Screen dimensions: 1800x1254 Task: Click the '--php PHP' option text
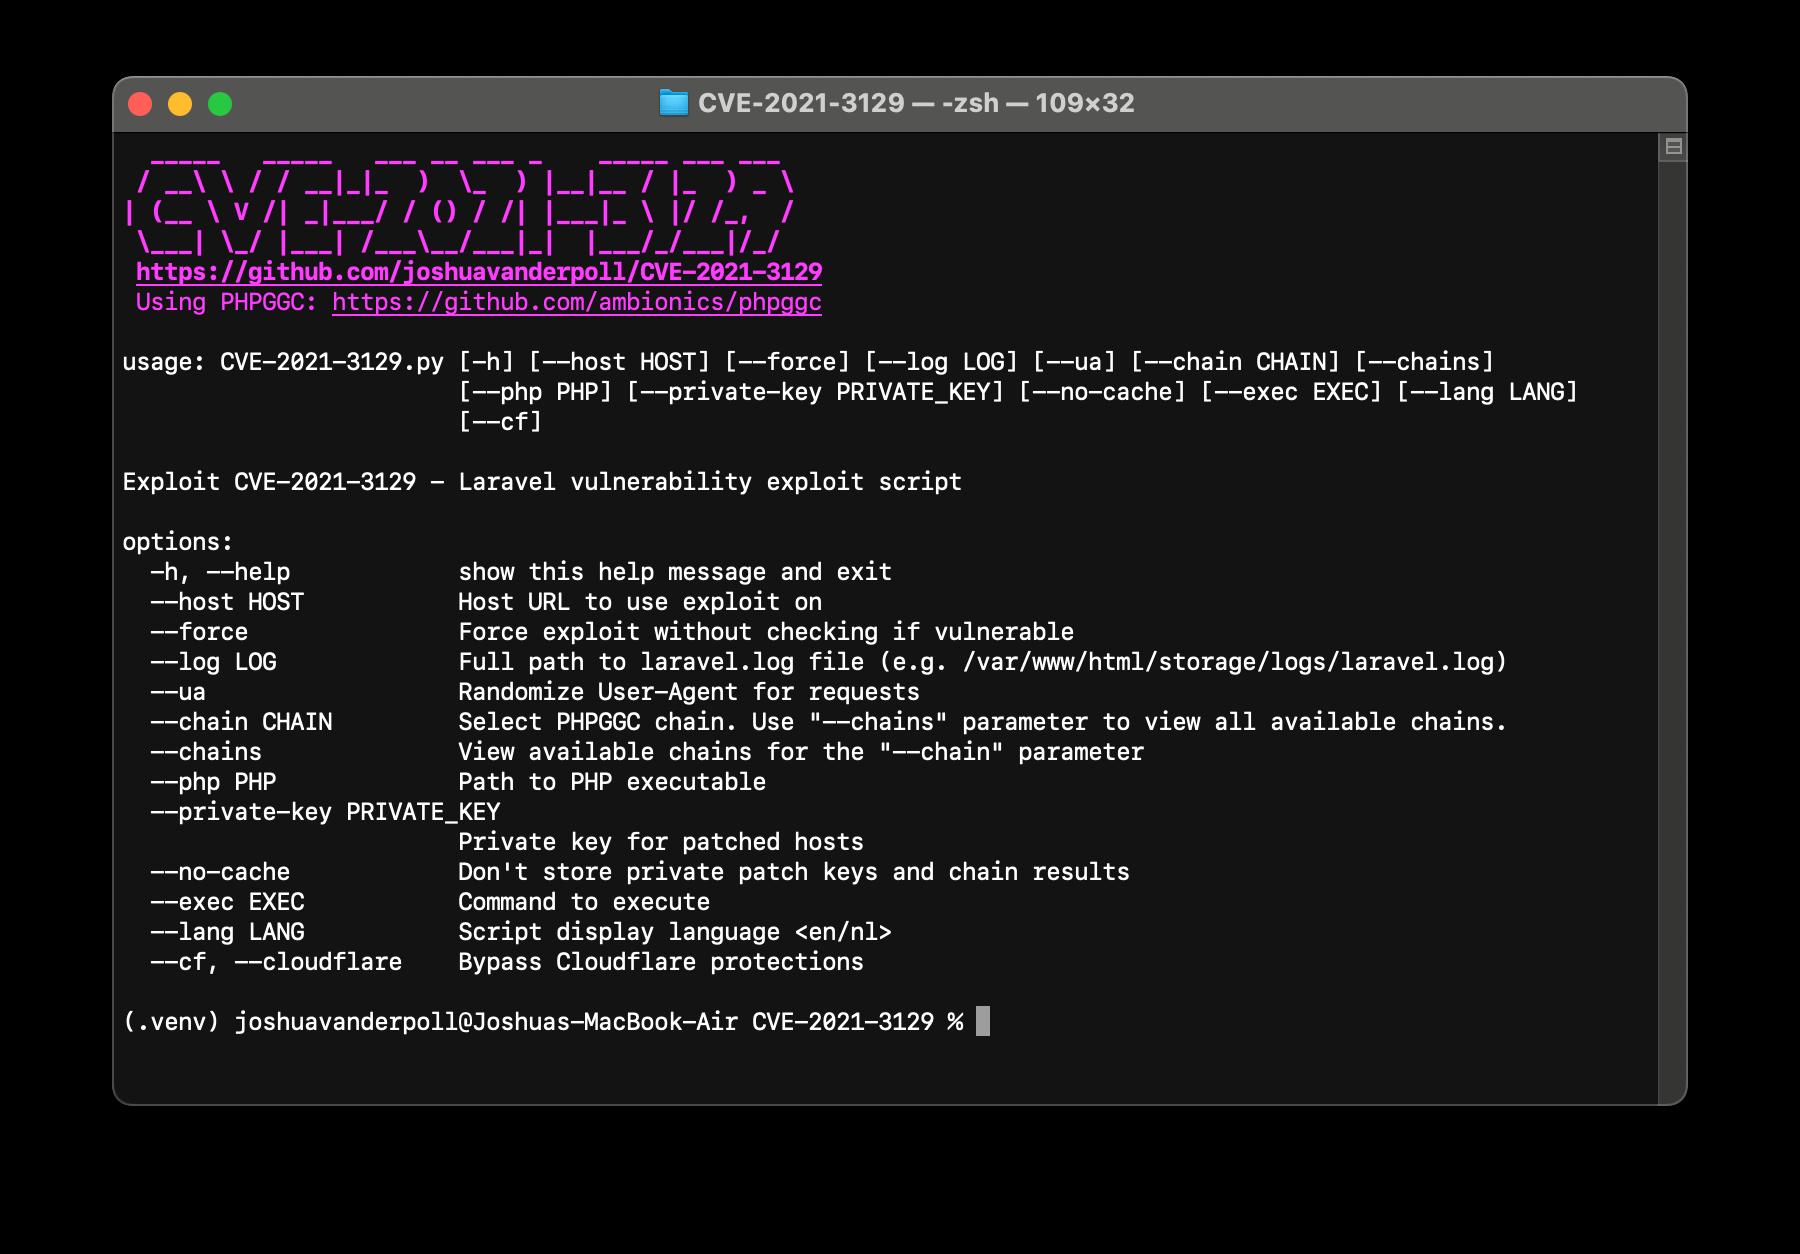pos(213,782)
